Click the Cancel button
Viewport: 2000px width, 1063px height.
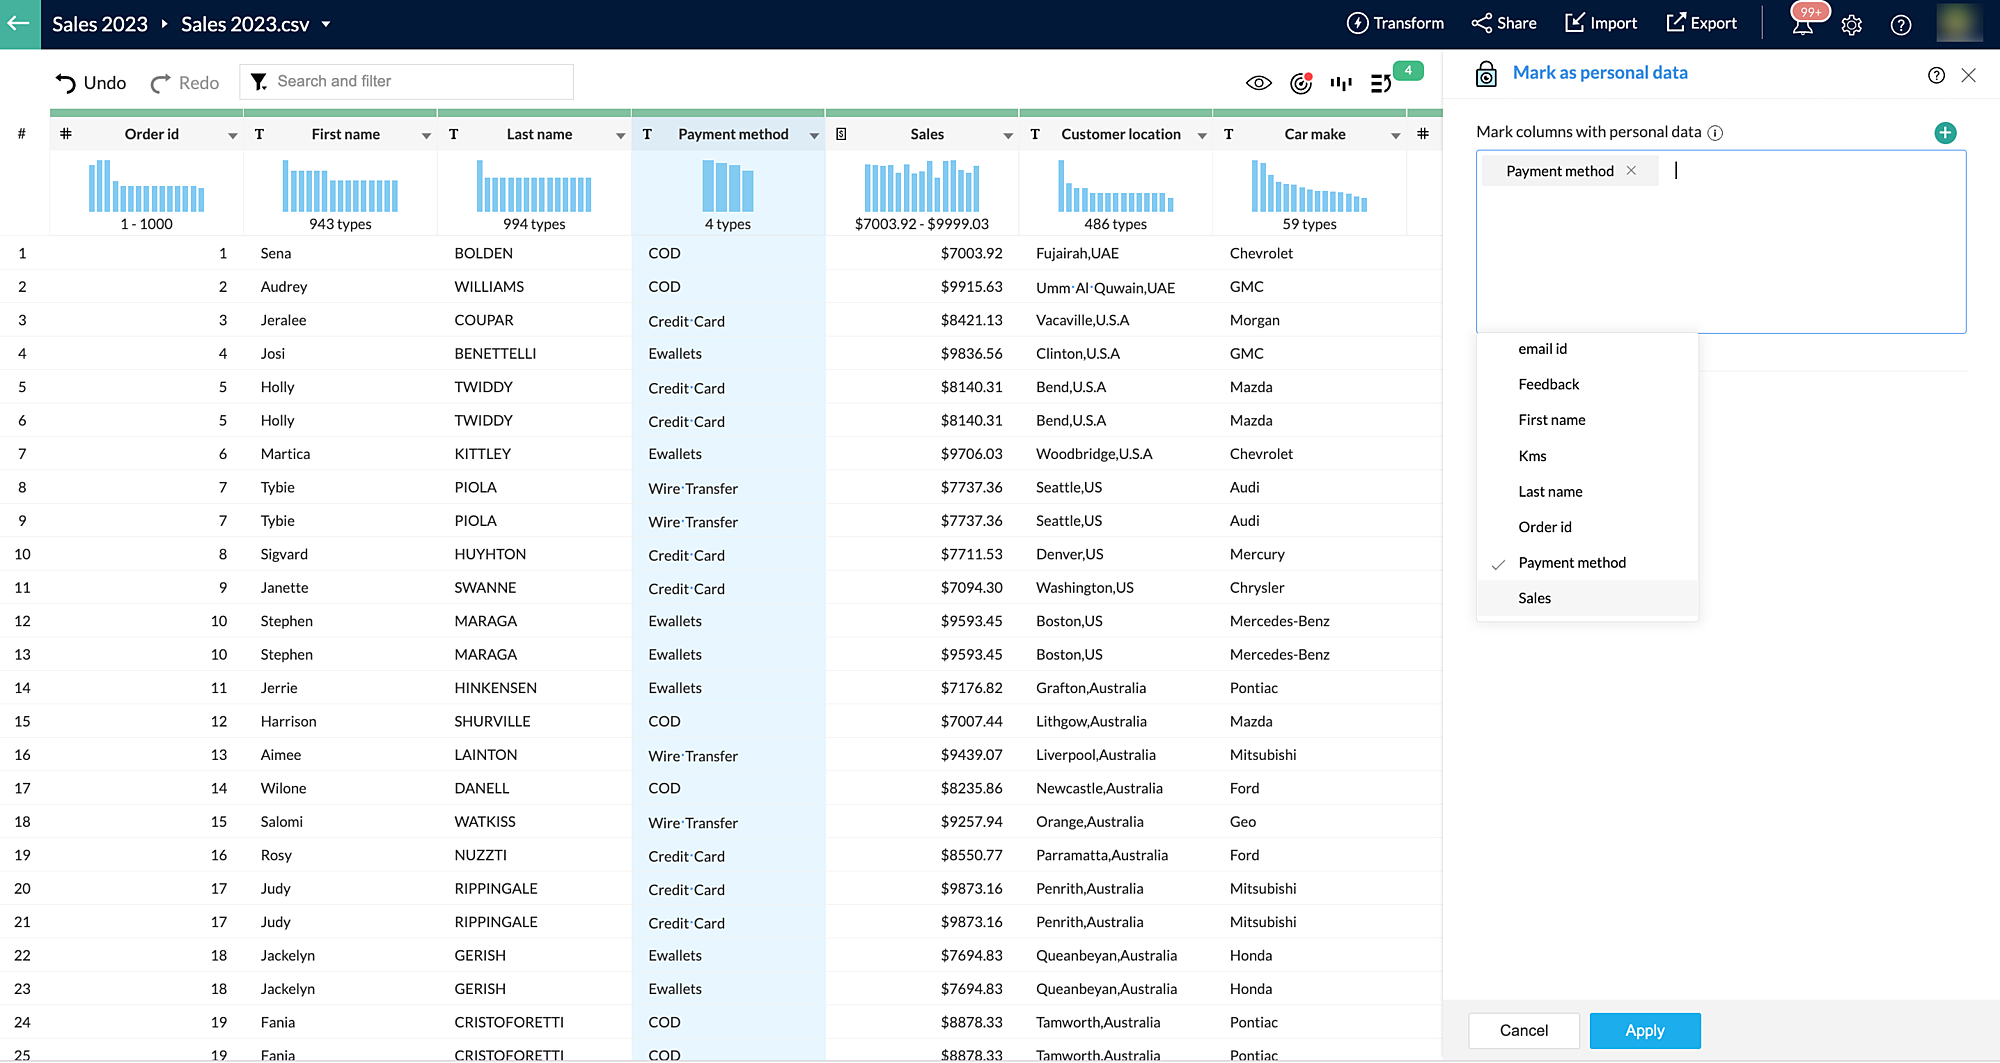pyautogui.click(x=1523, y=1030)
